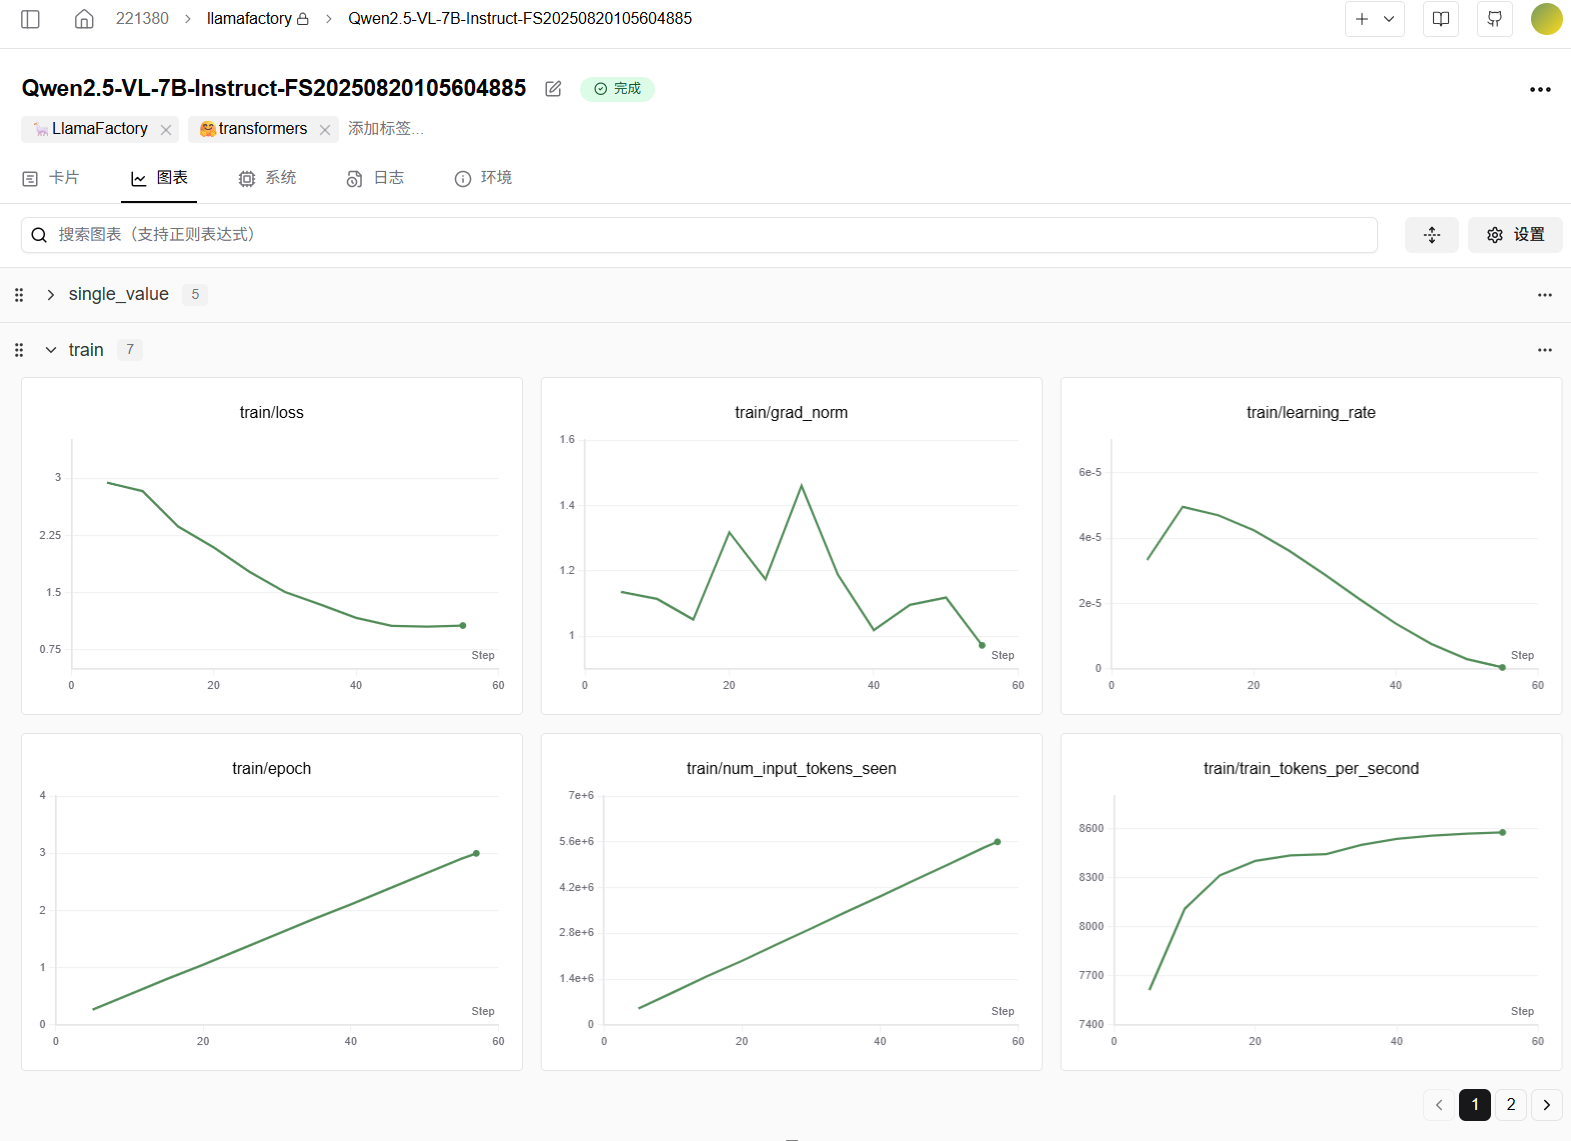Open the 设置 settings button
Screen dimensions: 1571x1141
tap(1515, 235)
